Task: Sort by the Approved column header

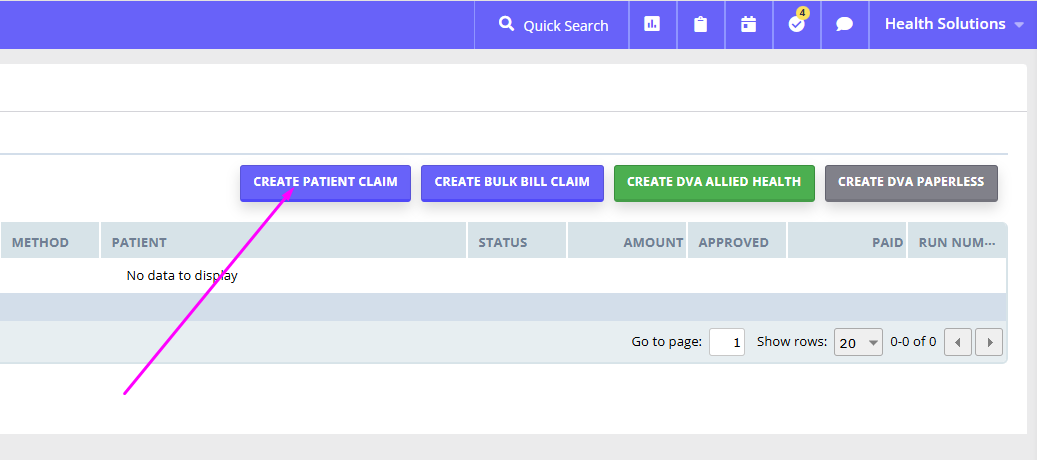Action: click(x=737, y=243)
